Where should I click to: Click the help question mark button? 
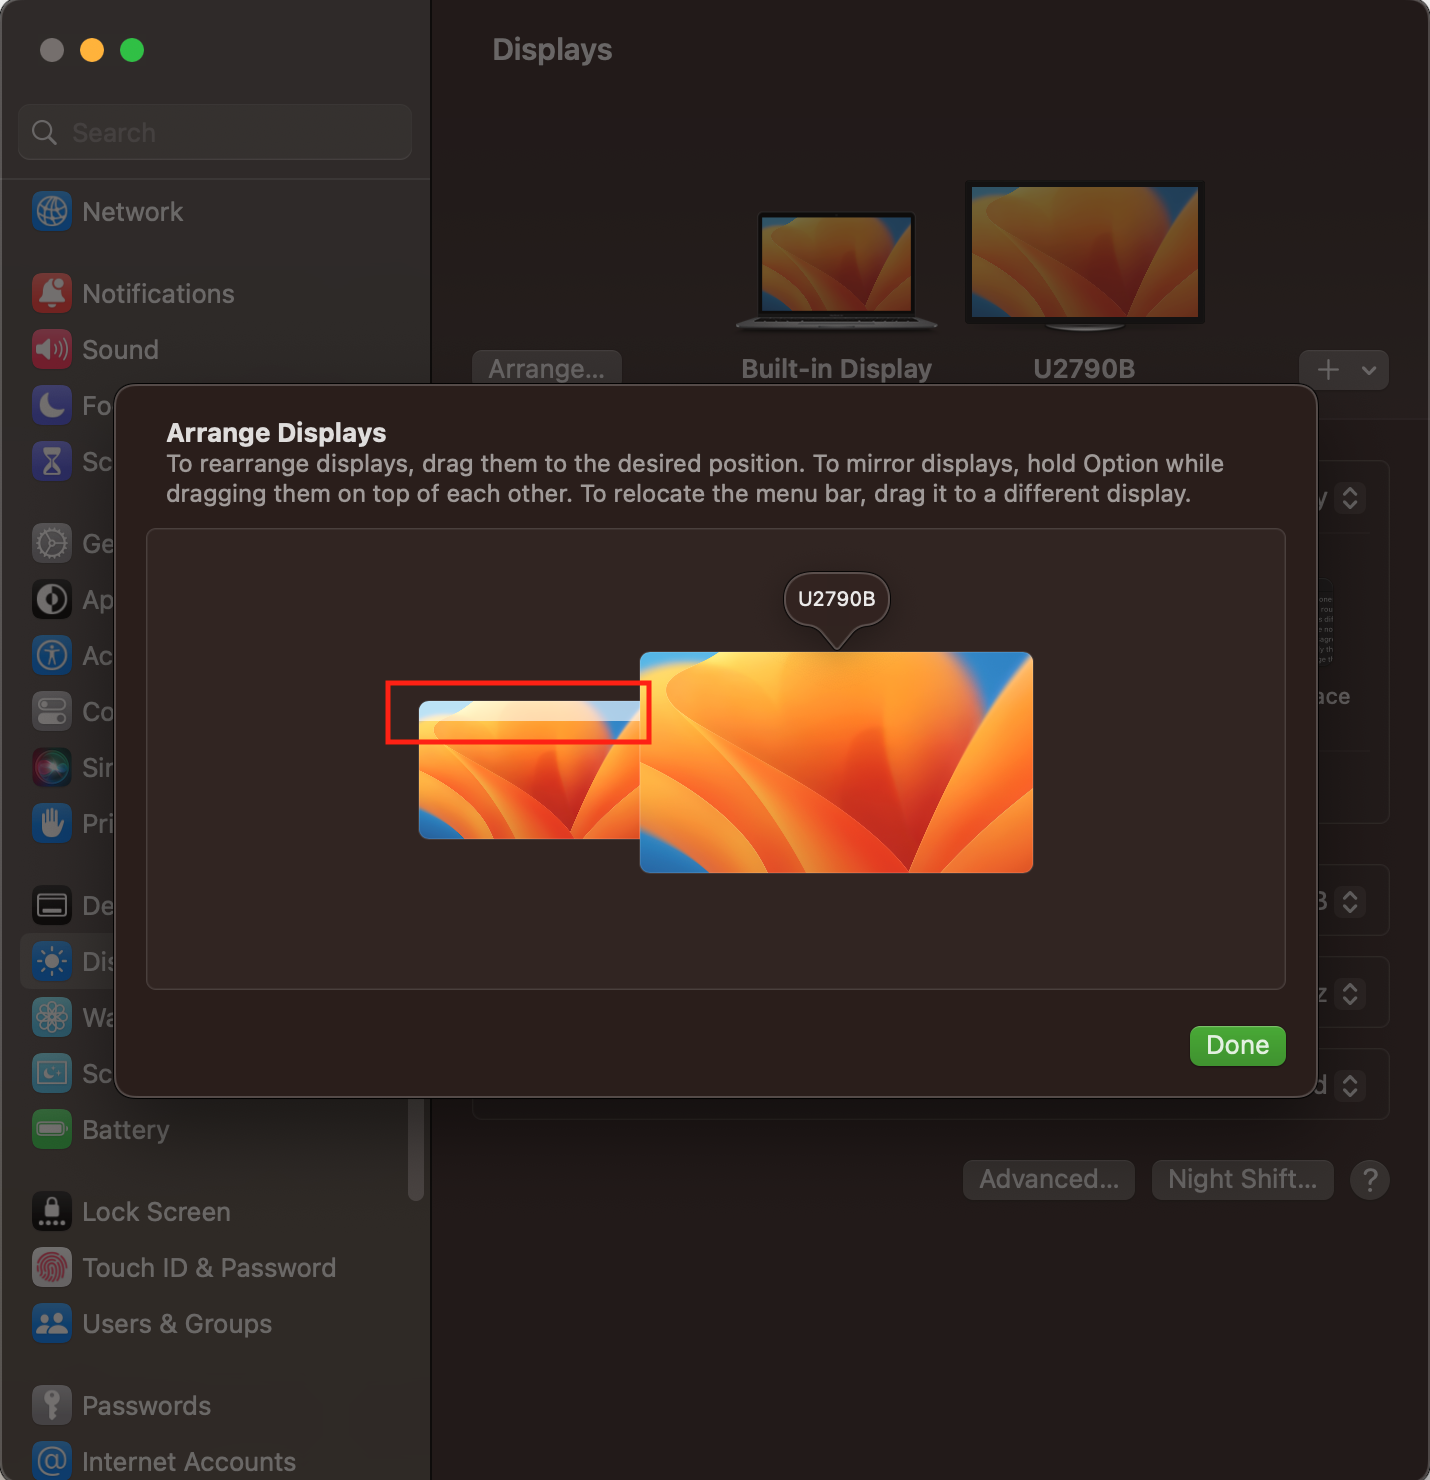pos(1370,1180)
